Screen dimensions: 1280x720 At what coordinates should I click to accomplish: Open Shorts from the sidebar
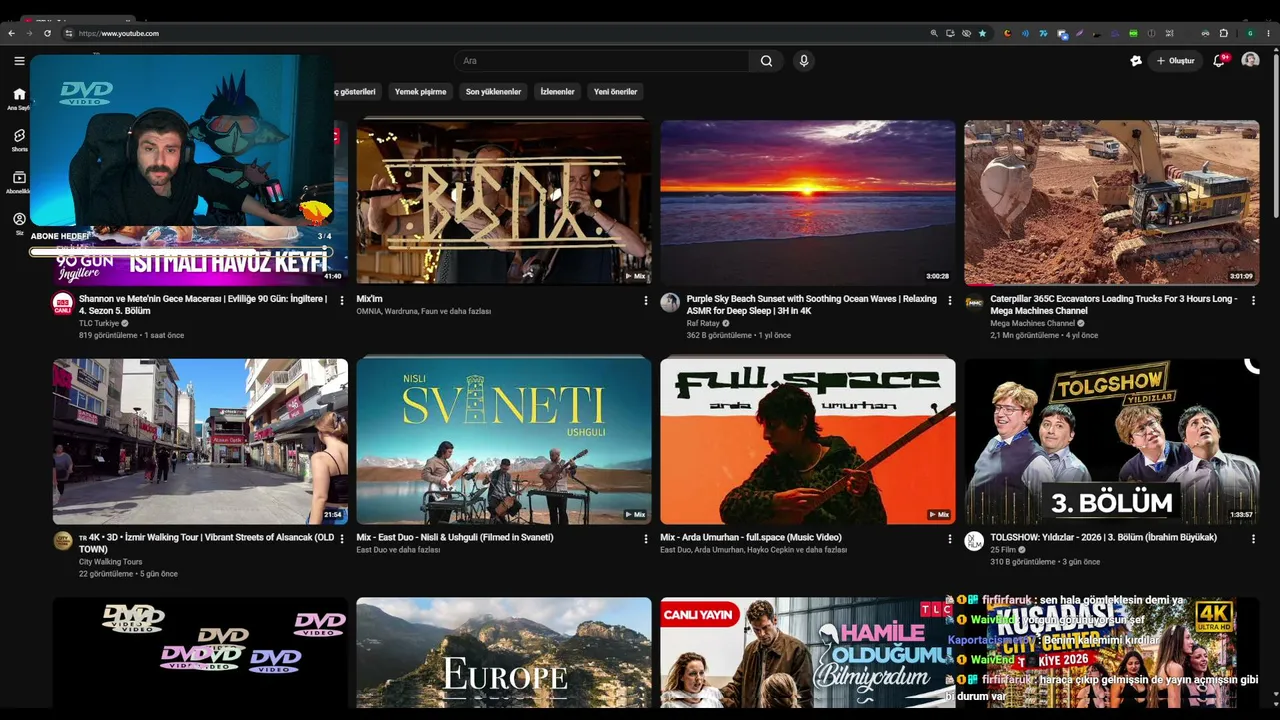(x=19, y=139)
